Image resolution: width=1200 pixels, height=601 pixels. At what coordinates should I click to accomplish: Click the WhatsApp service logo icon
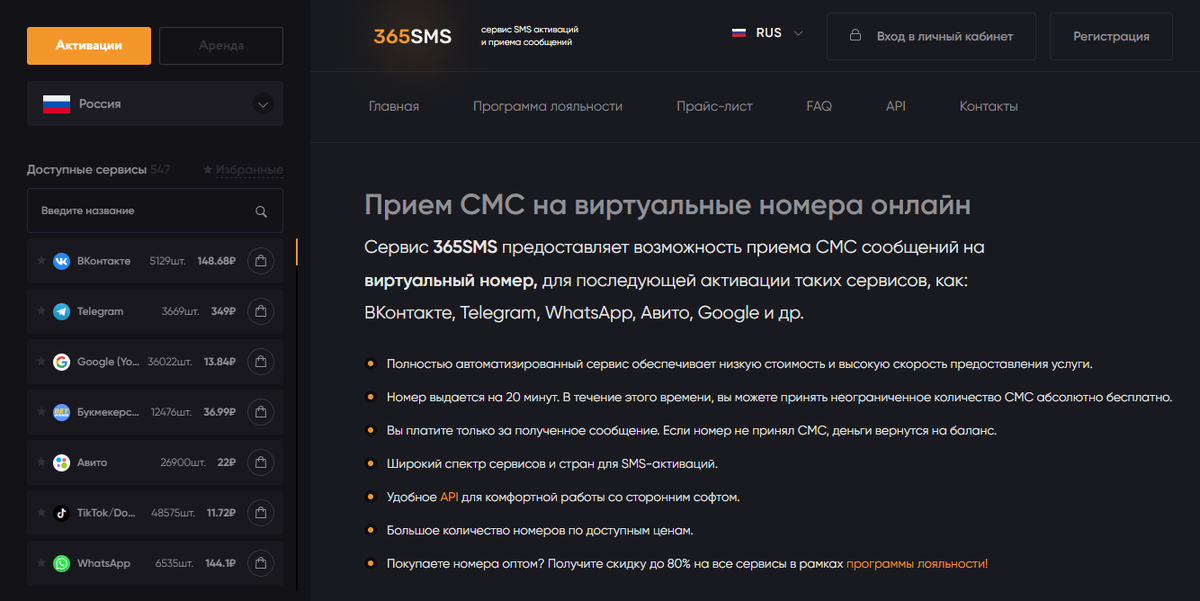point(61,564)
